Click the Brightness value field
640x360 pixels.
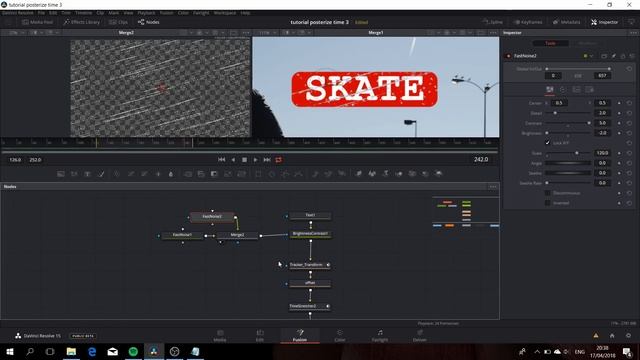[x=602, y=133]
